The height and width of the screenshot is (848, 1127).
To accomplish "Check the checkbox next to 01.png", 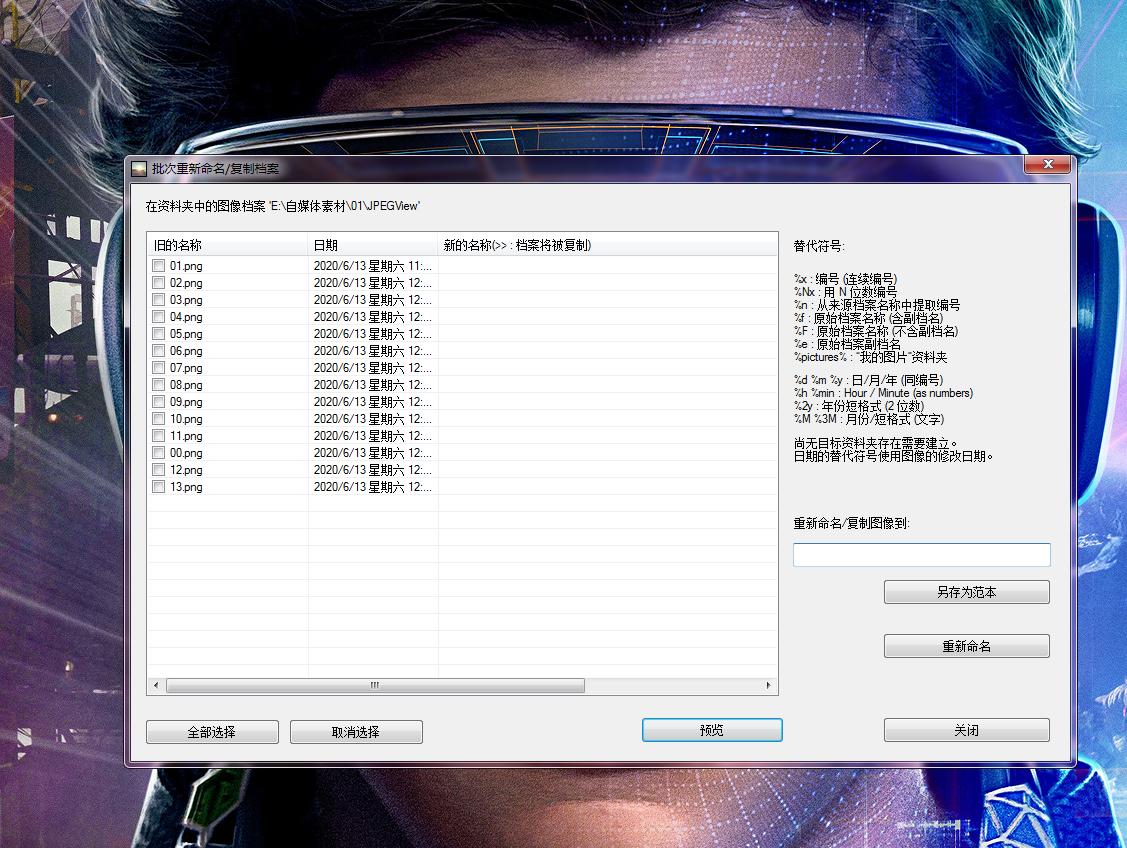I will pyautogui.click(x=157, y=265).
